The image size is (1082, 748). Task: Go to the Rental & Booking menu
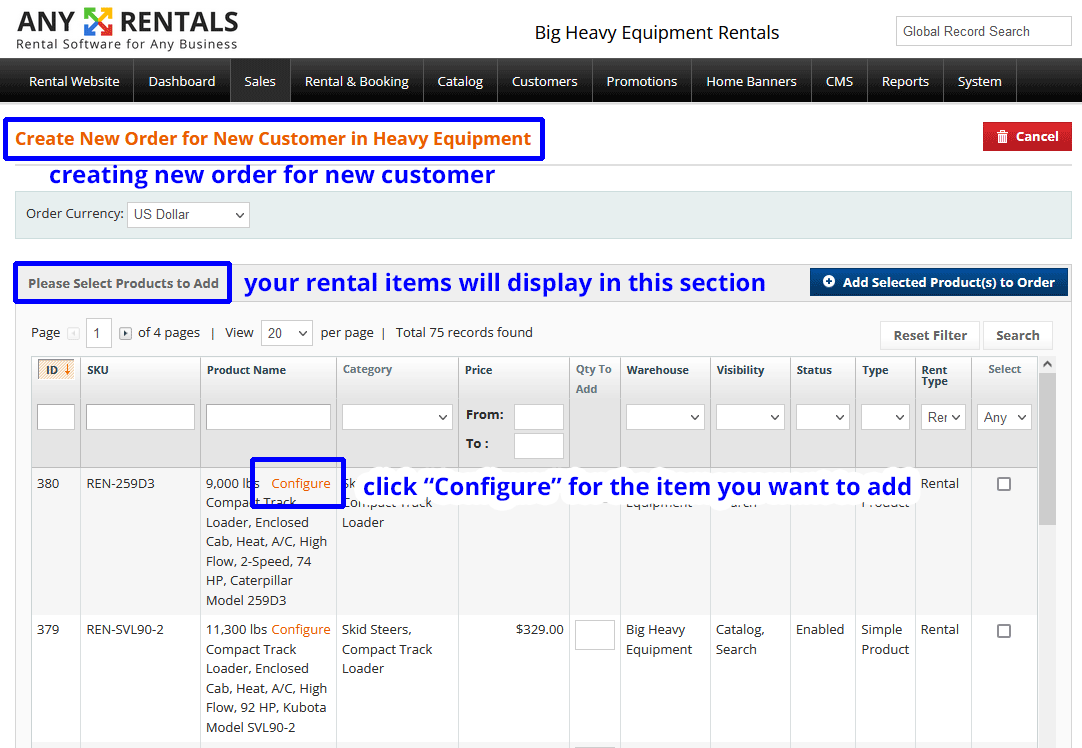coord(356,82)
